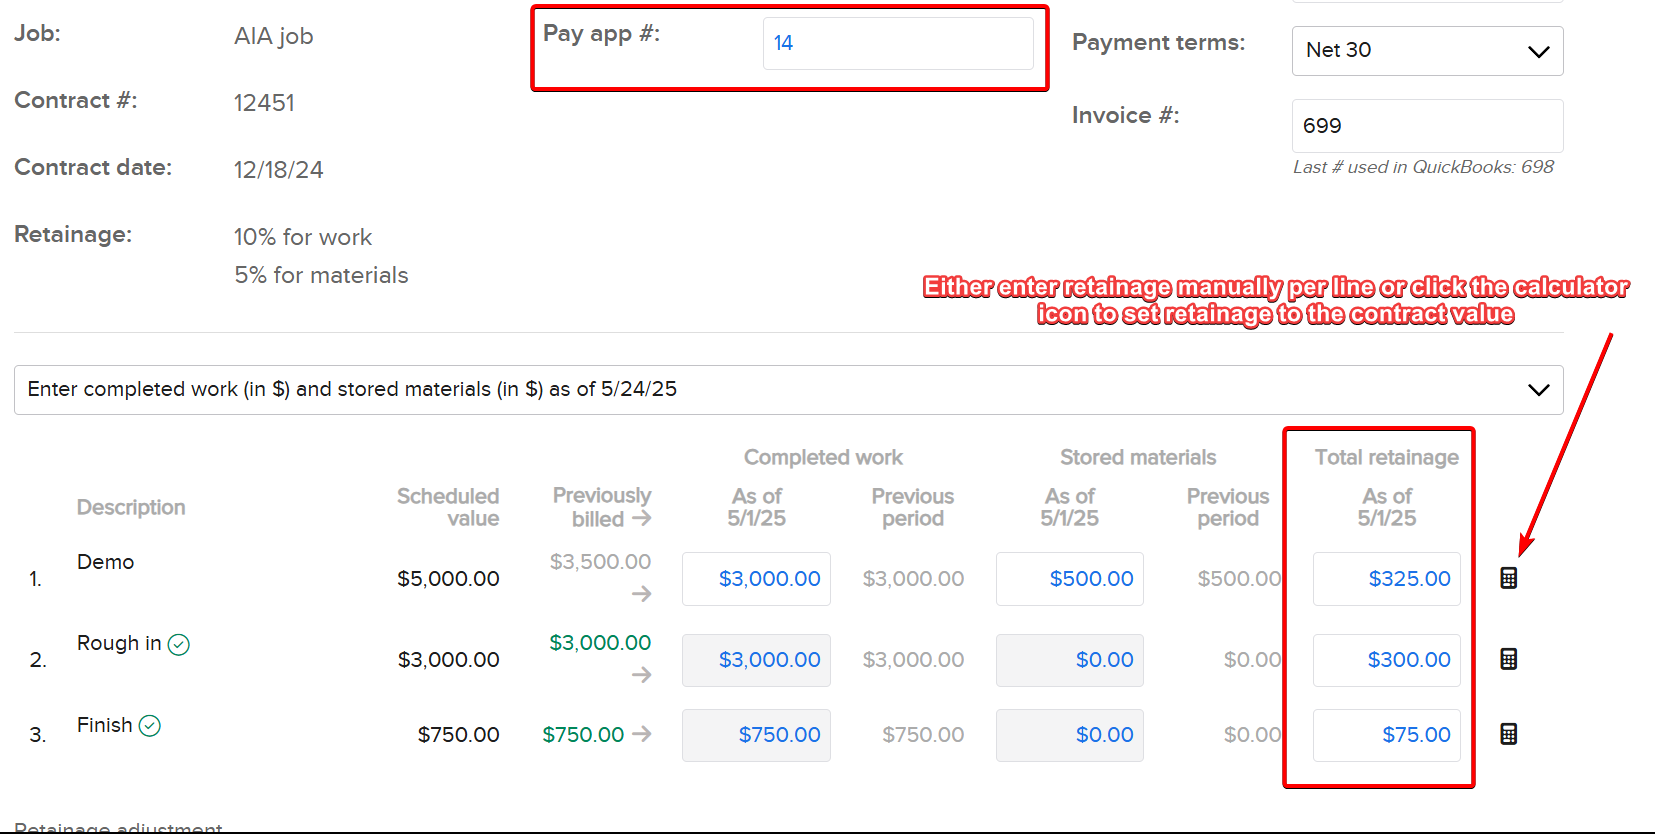This screenshot has height=834, width=1655.
Task: Click calculator icon for Finish line
Action: pos(1509,734)
